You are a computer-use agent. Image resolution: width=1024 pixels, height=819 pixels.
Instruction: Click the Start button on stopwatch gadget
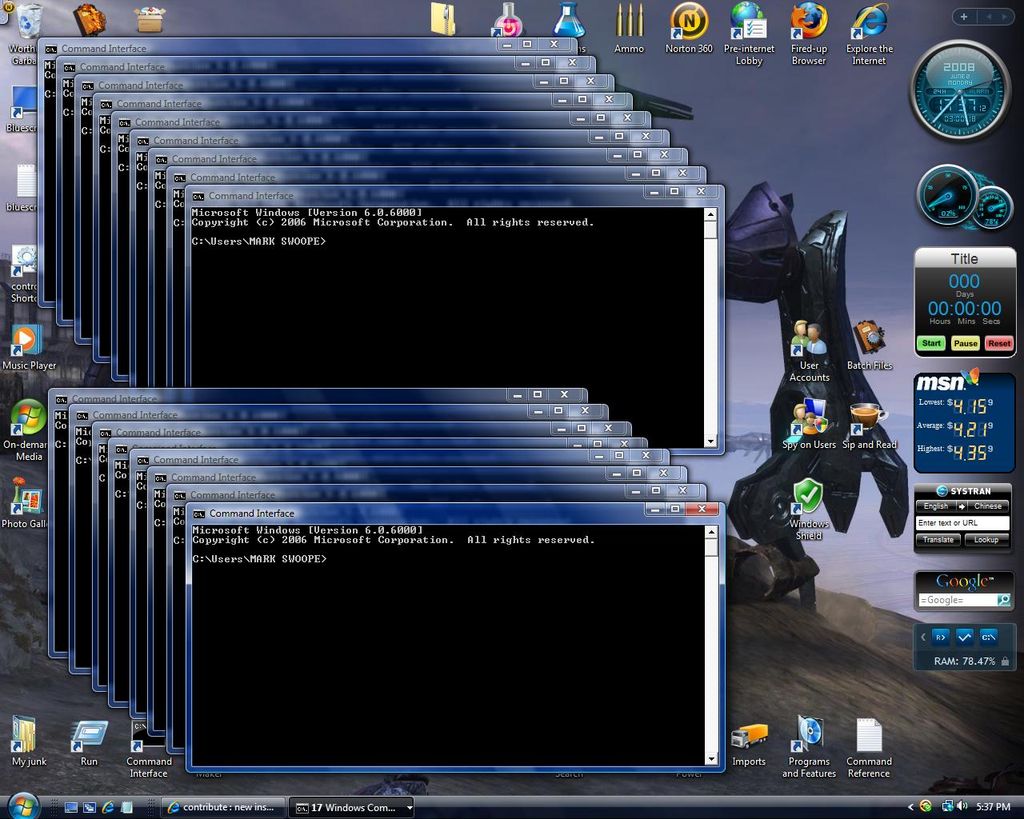(931, 344)
